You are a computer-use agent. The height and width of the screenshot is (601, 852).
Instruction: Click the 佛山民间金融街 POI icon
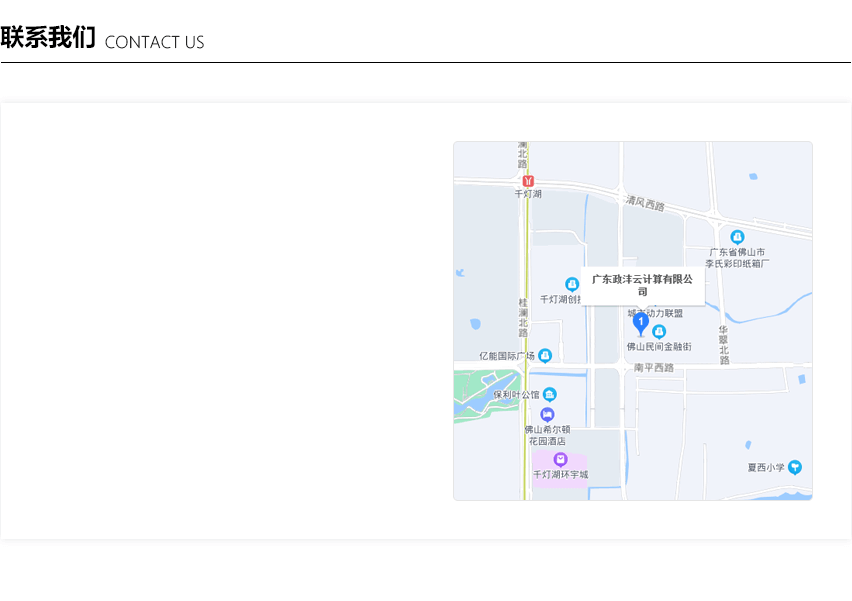coord(659,331)
